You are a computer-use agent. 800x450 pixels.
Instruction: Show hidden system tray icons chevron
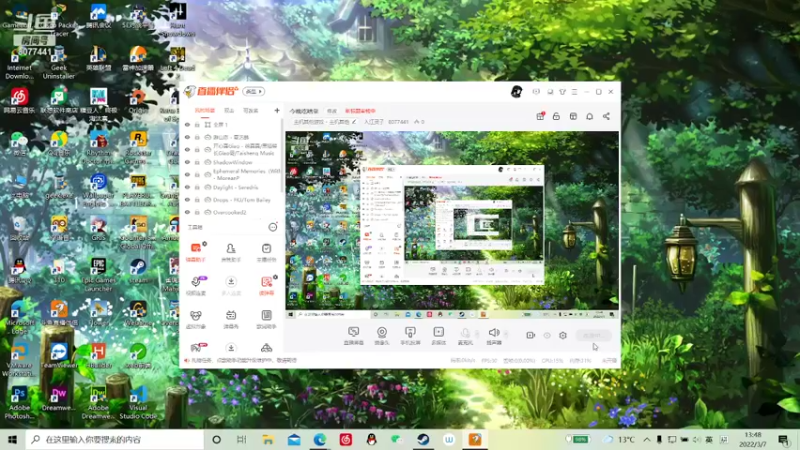pos(646,439)
